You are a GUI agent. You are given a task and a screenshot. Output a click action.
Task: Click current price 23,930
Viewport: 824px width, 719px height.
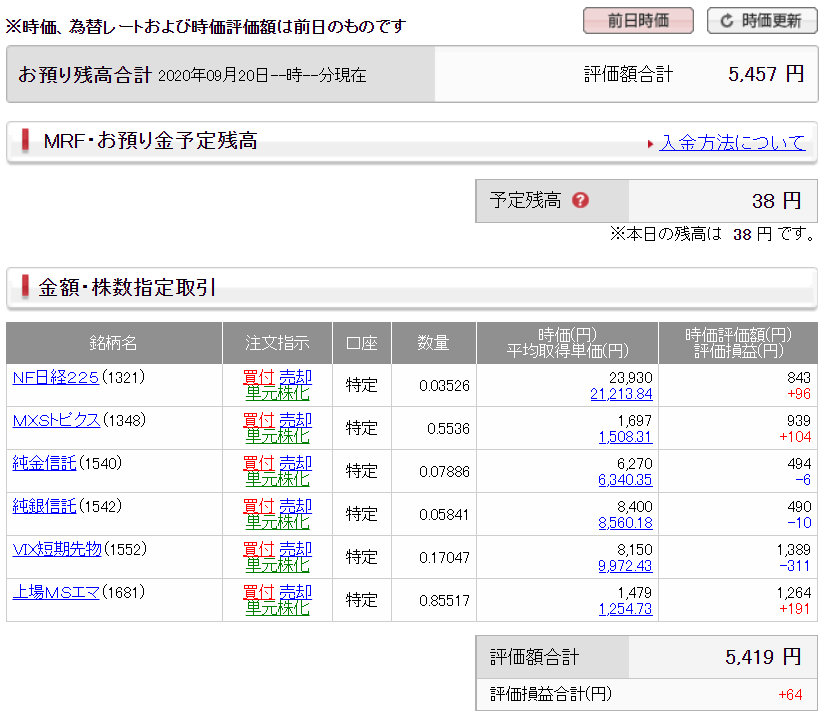click(631, 378)
